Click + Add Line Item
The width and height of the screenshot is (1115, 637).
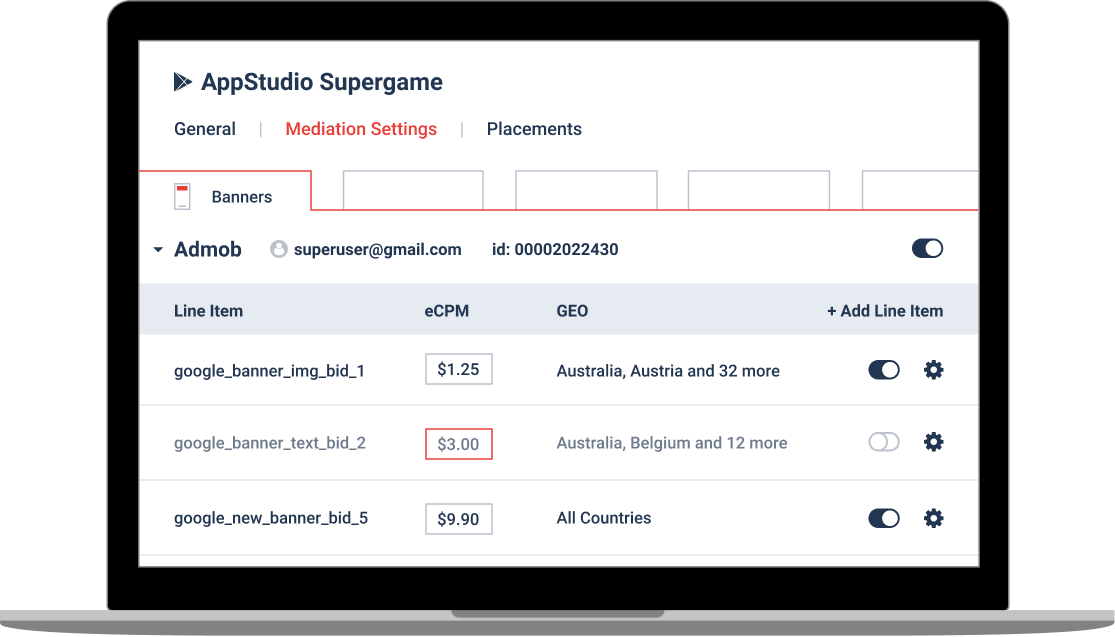point(885,311)
